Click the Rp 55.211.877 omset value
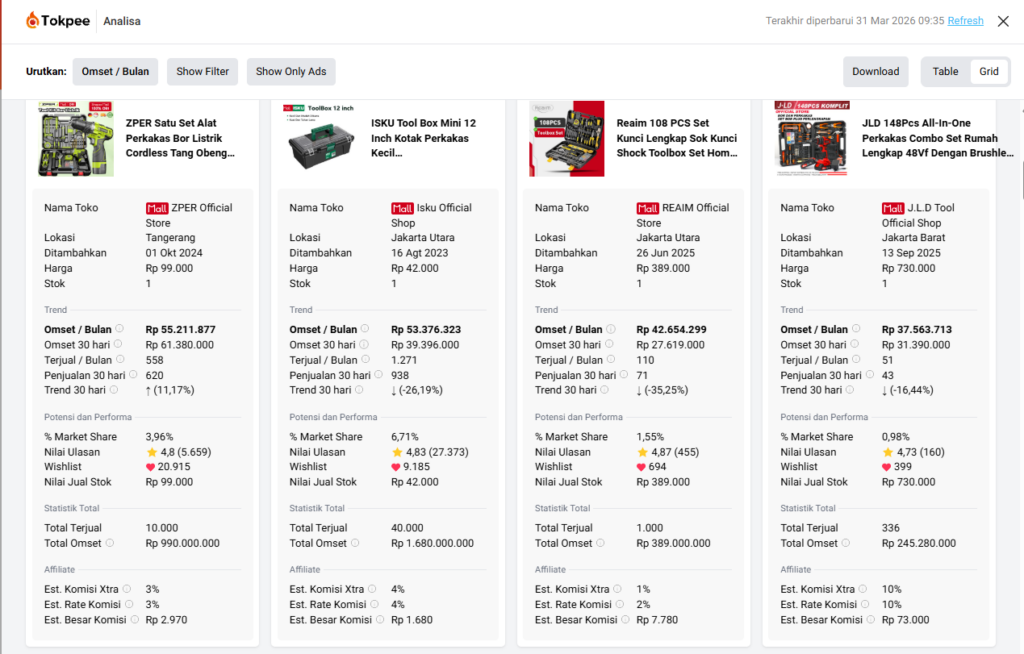This screenshot has height=654, width=1024. (180, 329)
